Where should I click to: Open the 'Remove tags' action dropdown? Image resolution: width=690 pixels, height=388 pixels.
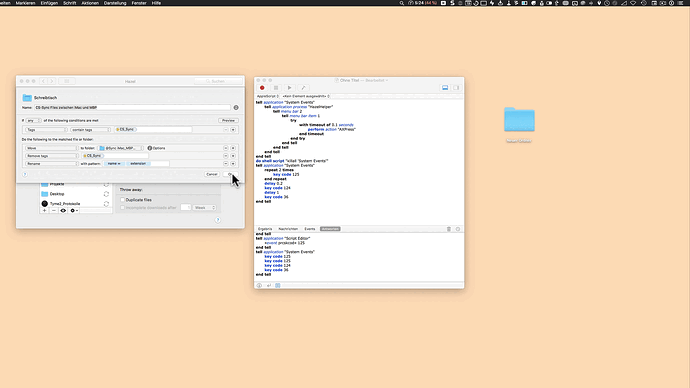pyautogui.click(x=51, y=156)
